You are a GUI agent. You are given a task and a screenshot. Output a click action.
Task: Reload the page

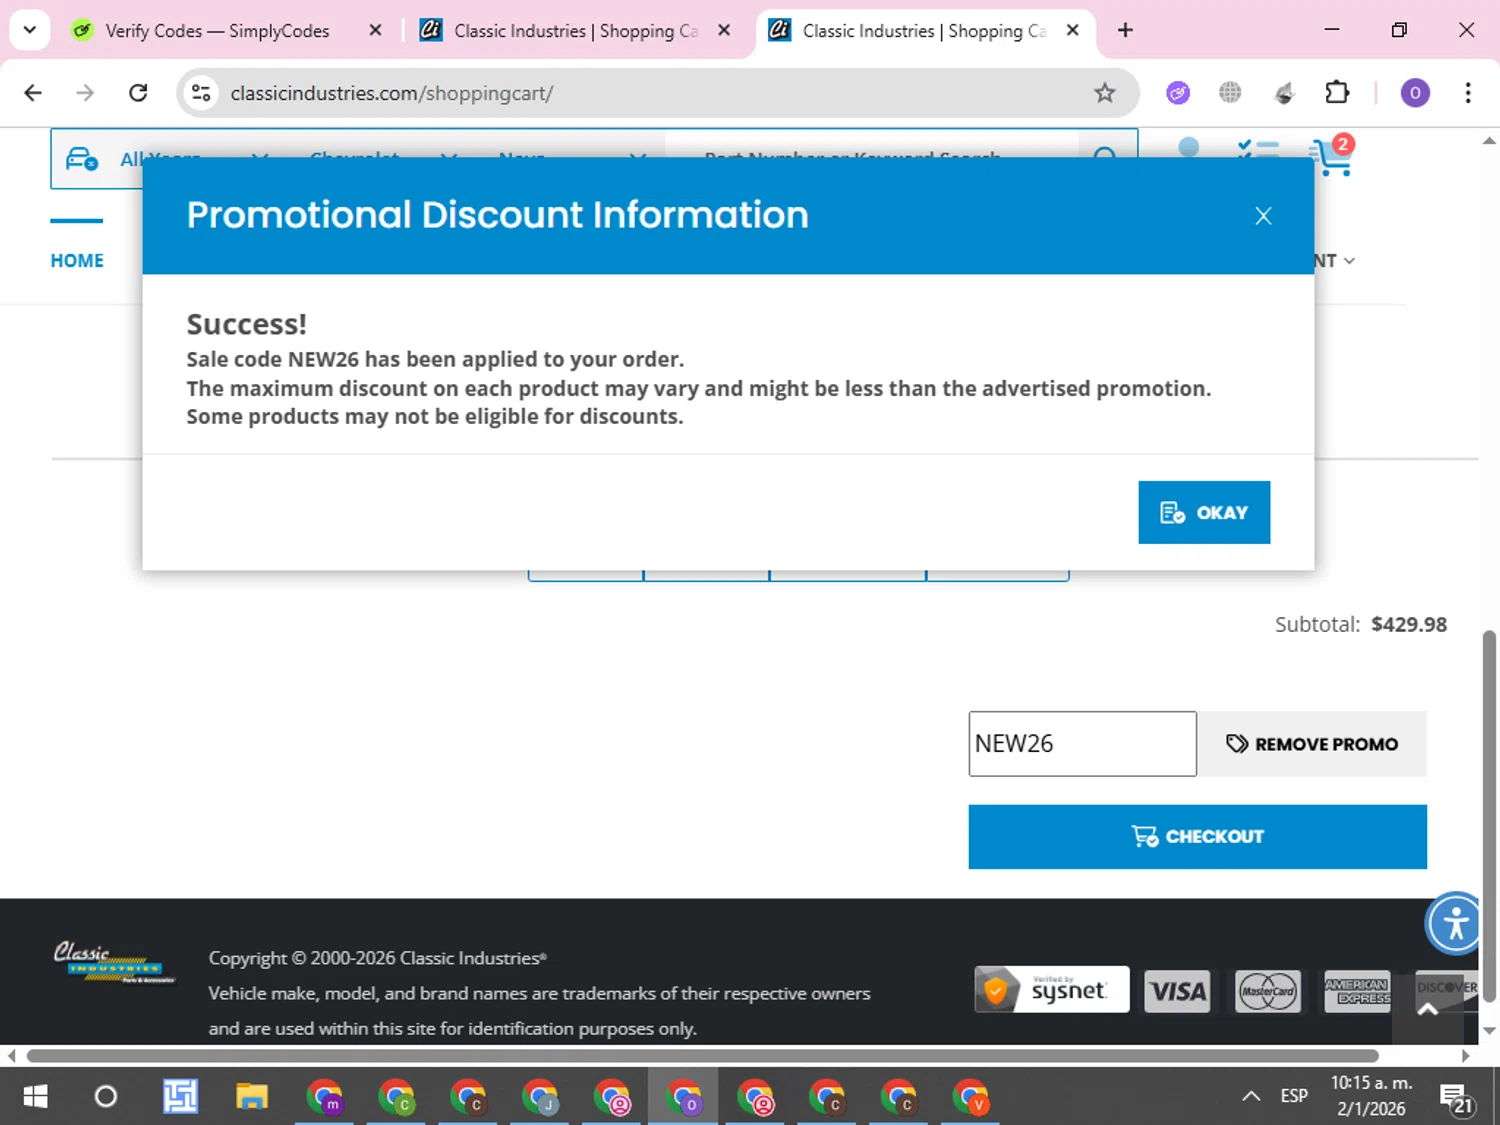click(138, 93)
